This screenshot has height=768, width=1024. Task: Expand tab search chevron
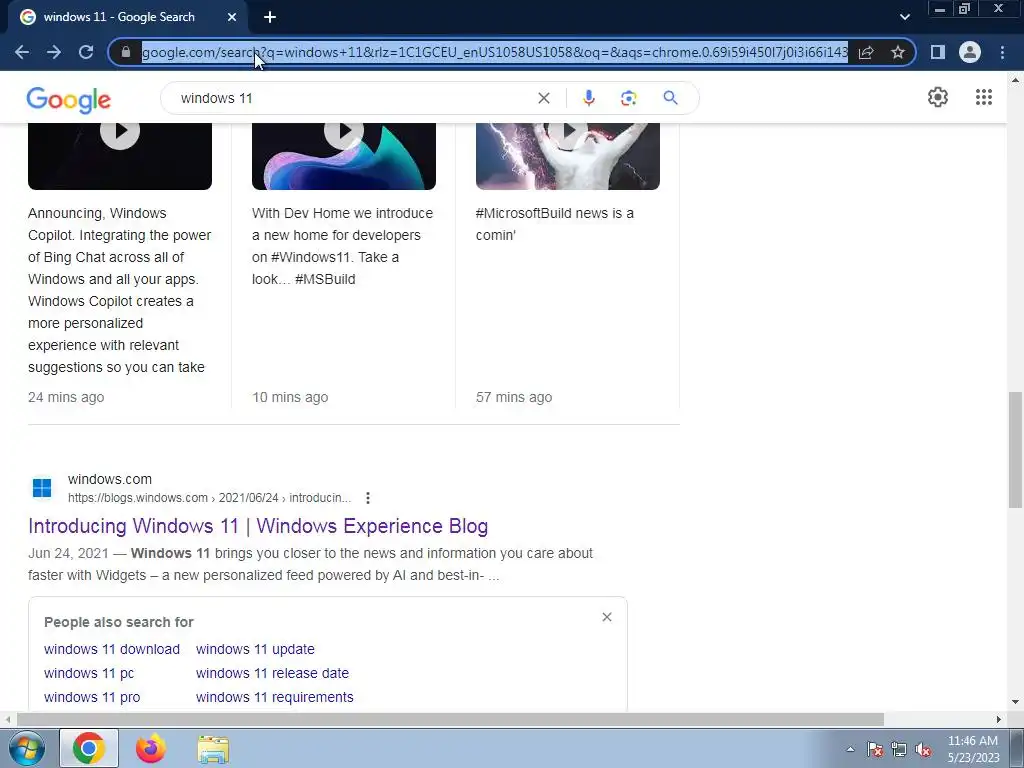904,18
